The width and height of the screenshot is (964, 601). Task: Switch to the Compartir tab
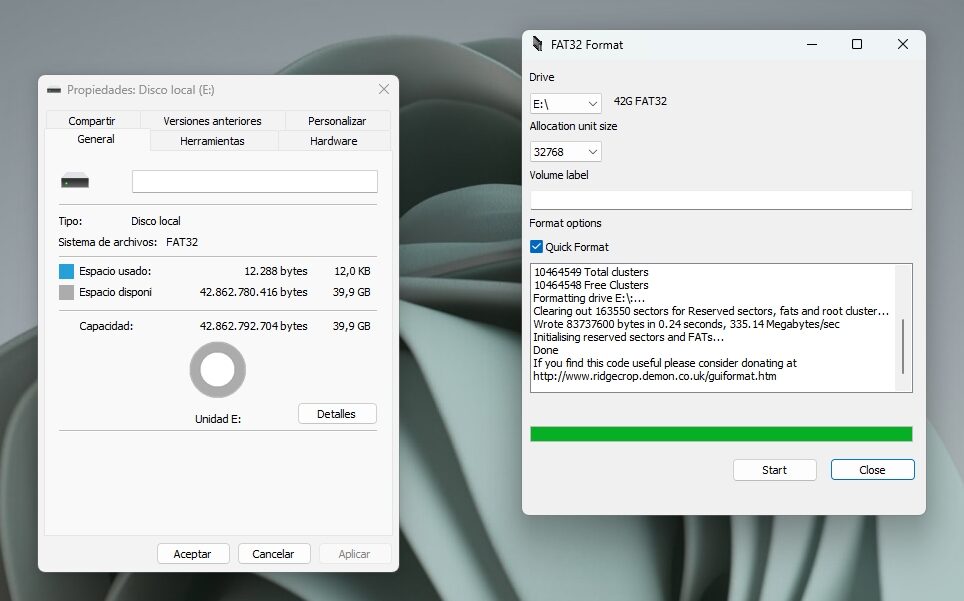(92, 120)
